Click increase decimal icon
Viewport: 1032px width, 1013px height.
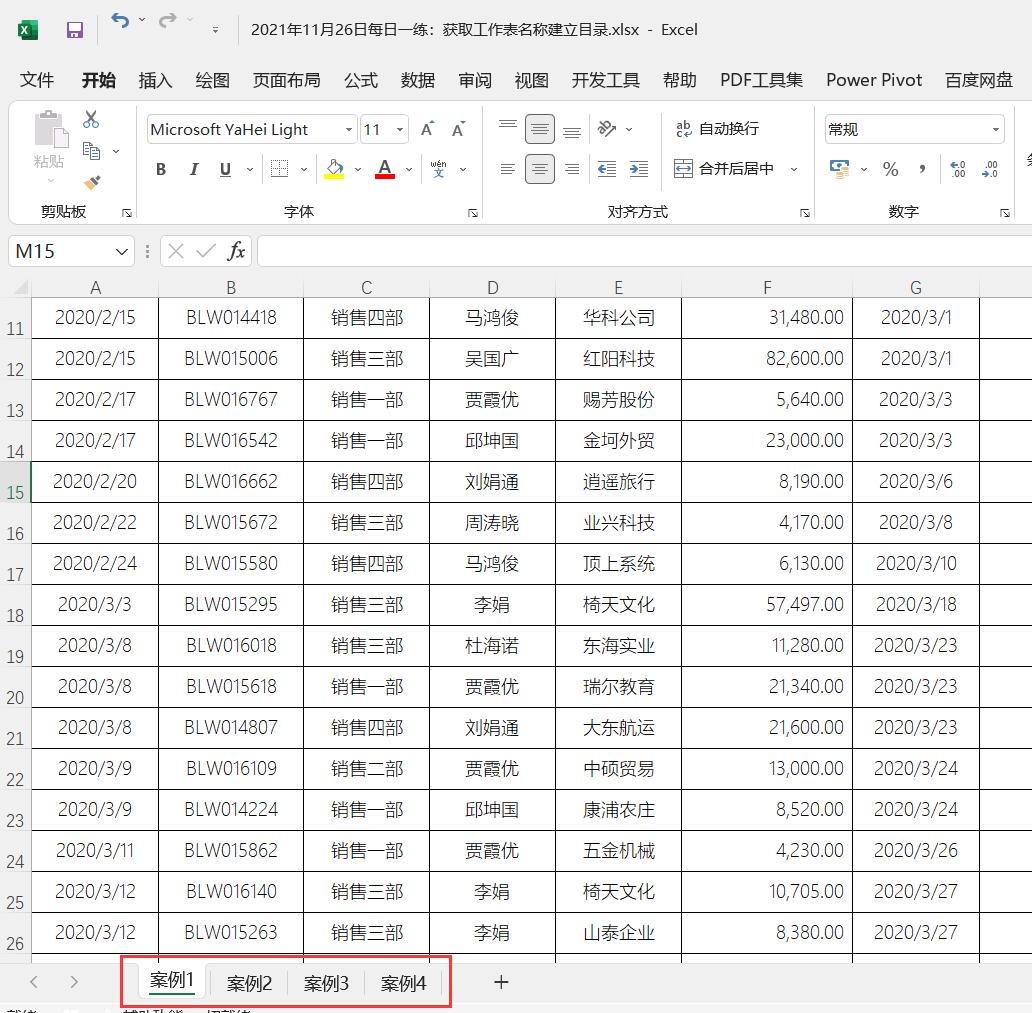[958, 169]
